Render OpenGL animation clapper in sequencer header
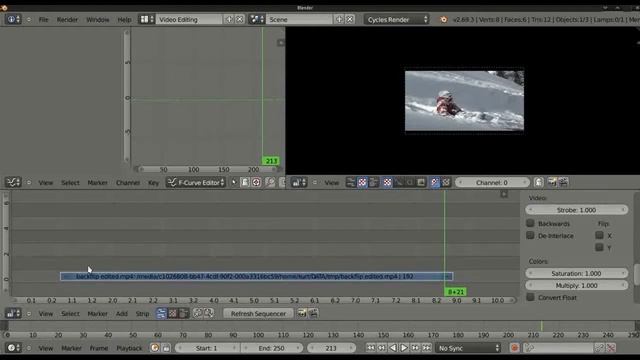640x360 pixels. pos(313,313)
